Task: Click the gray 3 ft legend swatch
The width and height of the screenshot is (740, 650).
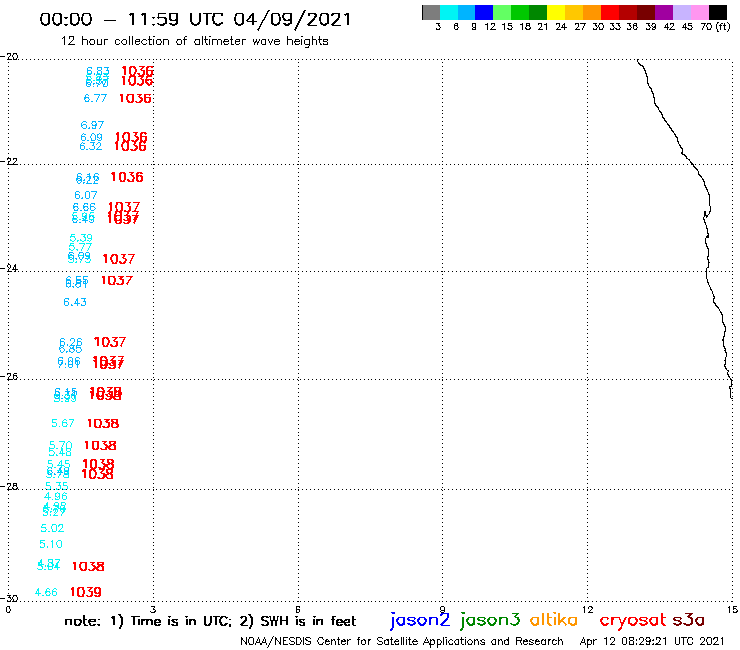Action: coord(431,13)
